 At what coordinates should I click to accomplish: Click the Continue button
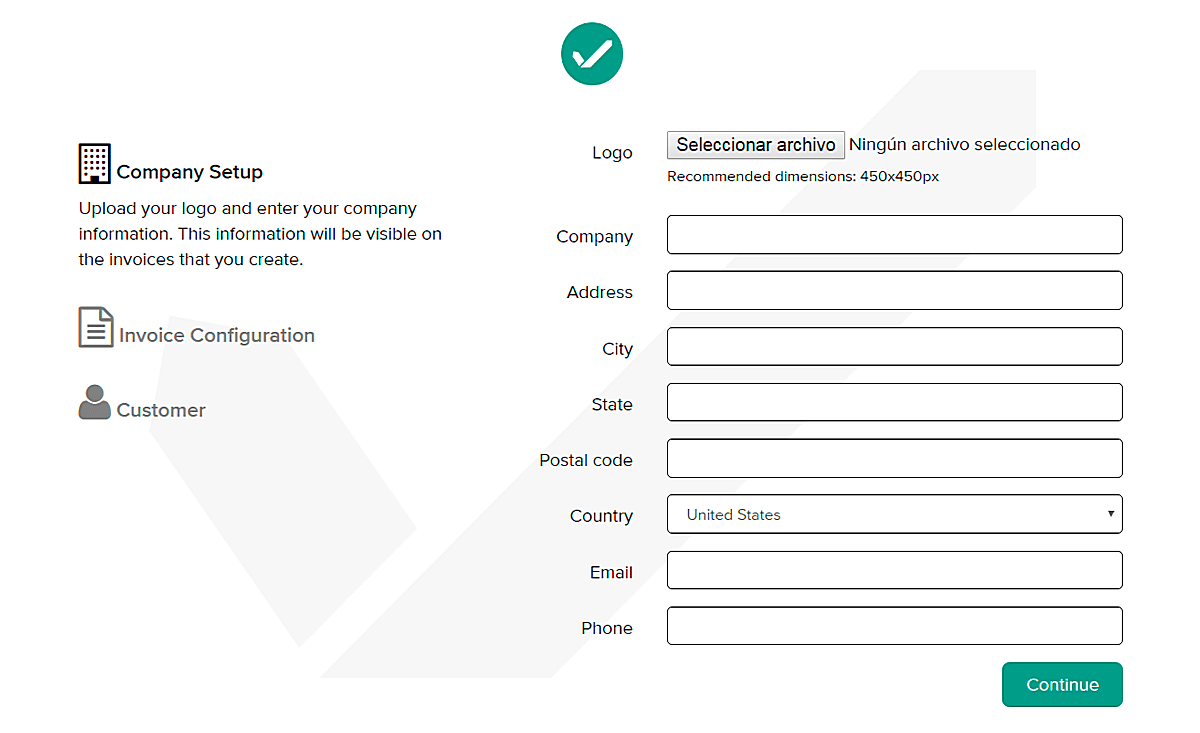1062,685
